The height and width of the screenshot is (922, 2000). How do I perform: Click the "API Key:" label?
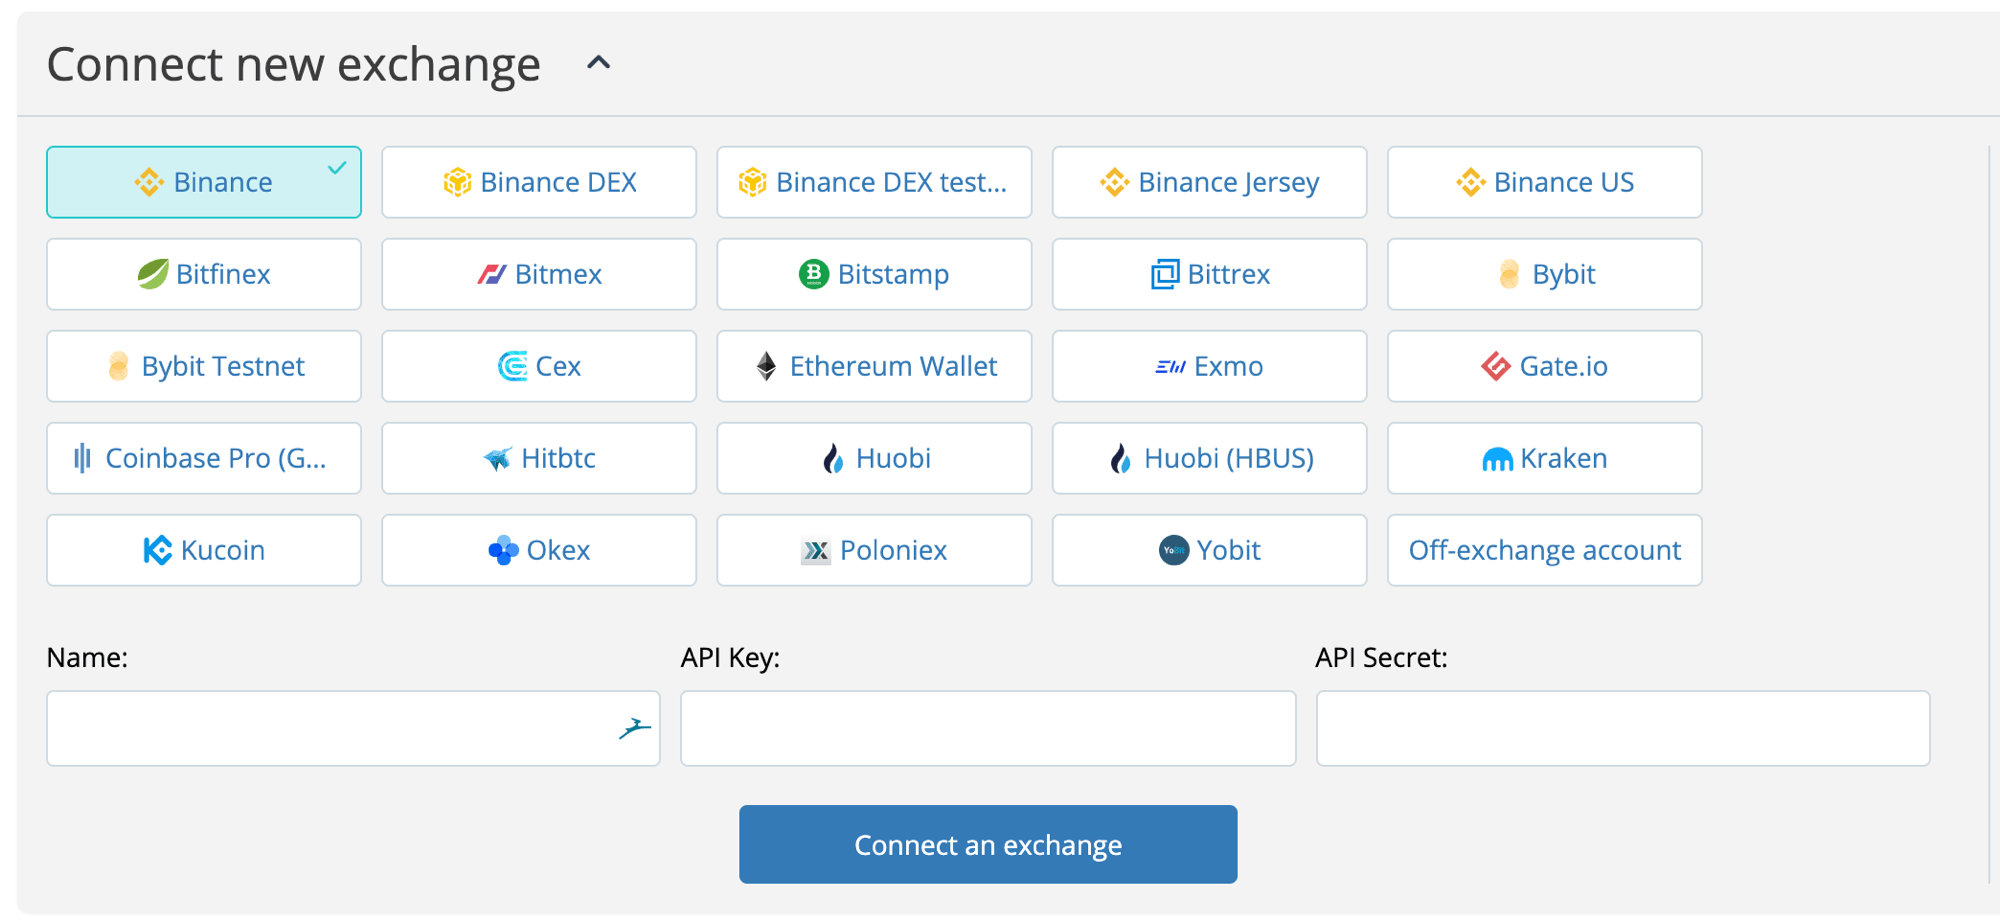click(x=730, y=657)
